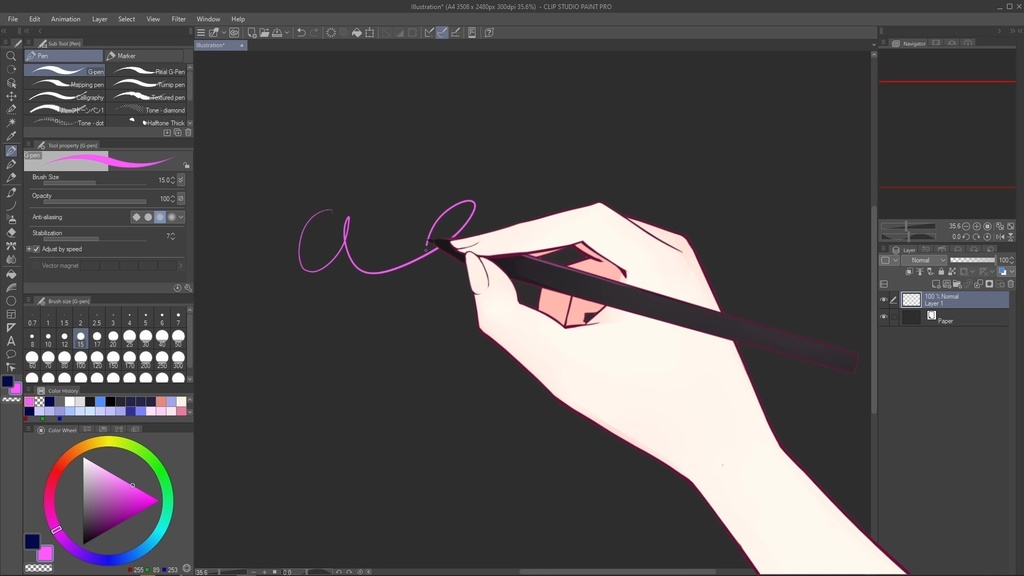Click the delete layer trash icon
The image size is (1024, 576).
click(x=1010, y=284)
